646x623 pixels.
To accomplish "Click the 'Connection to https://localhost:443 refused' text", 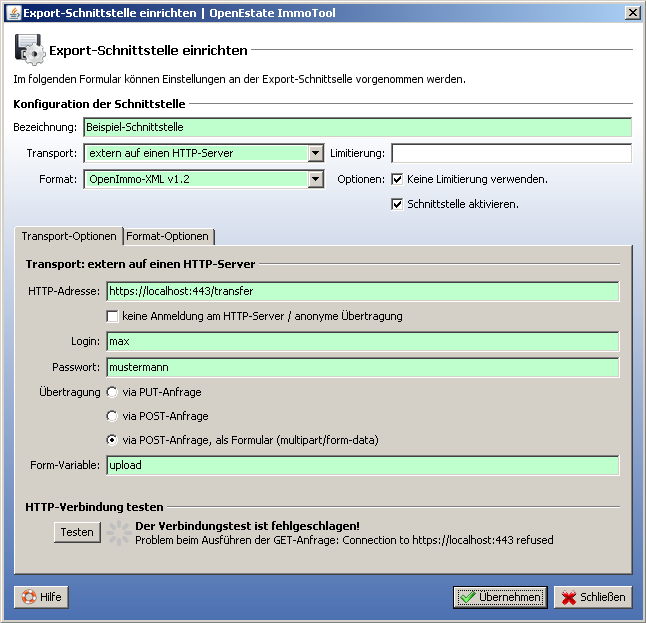I will click(448, 540).
